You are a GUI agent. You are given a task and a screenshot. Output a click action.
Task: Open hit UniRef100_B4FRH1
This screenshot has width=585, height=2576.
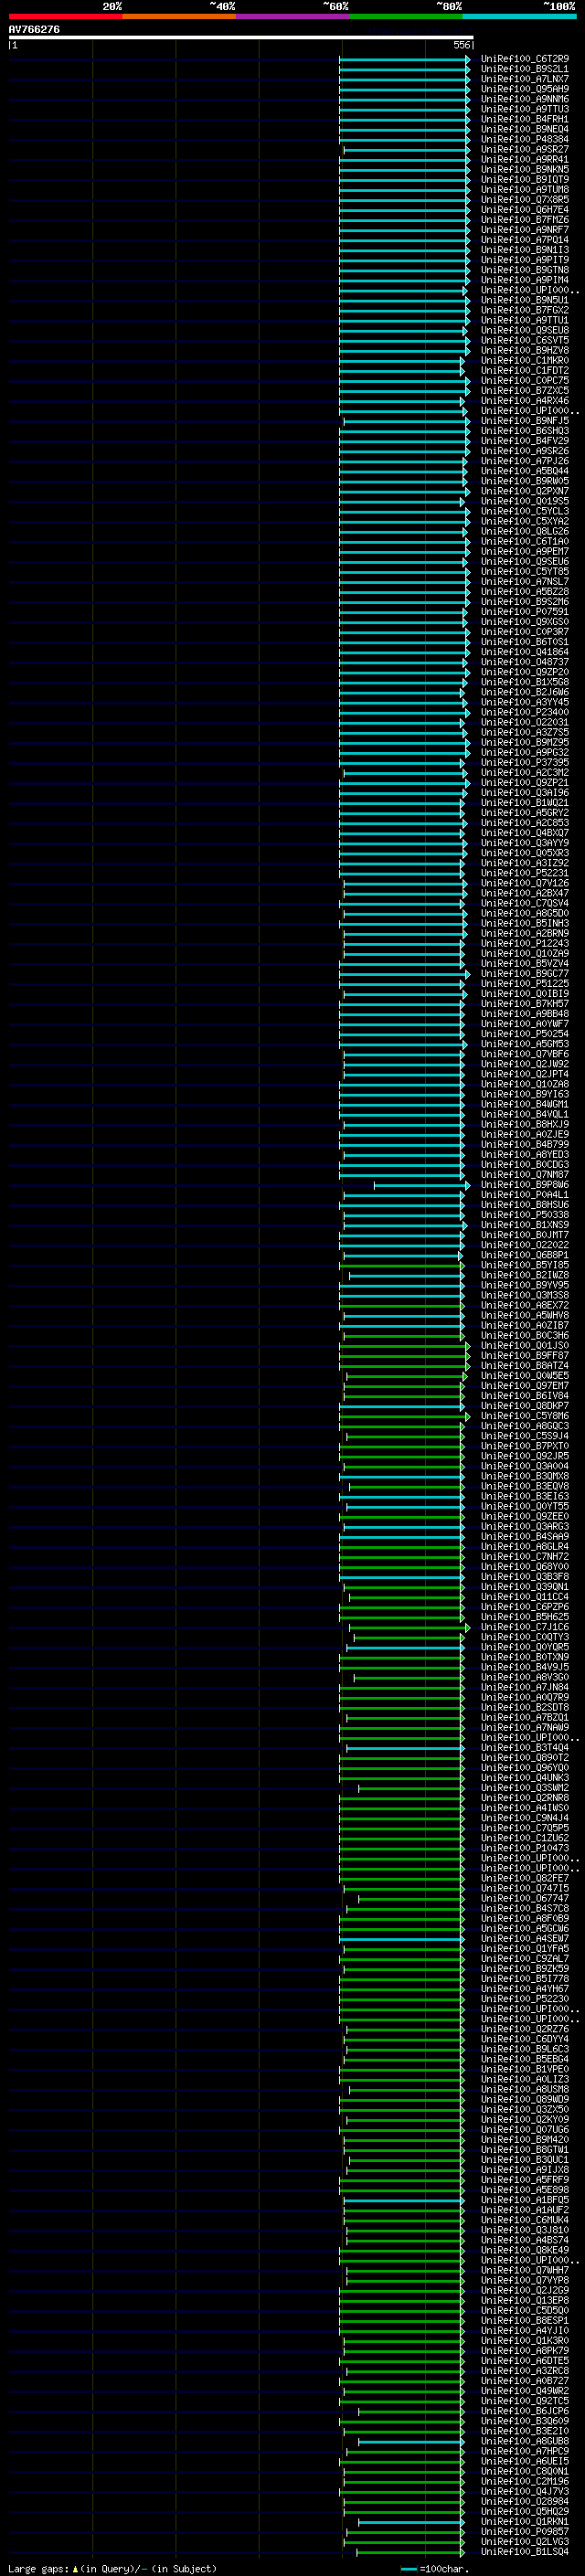click(524, 119)
